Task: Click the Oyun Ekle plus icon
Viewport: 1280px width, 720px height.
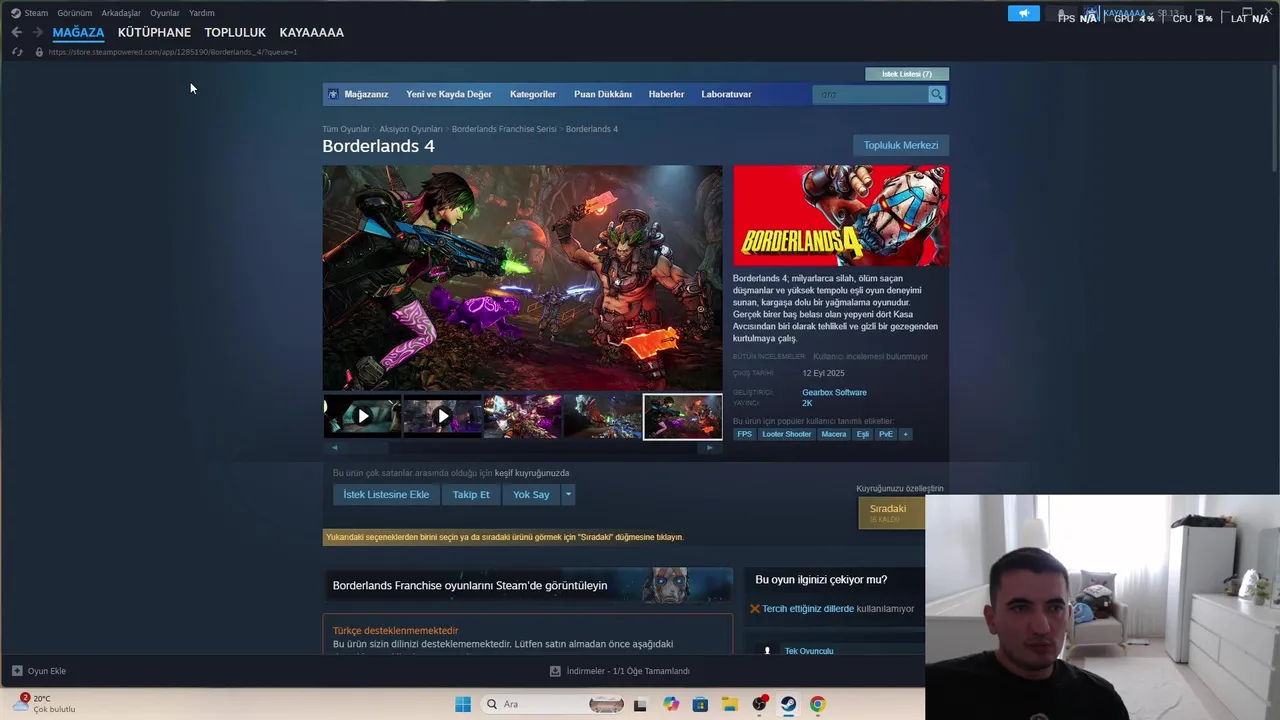Action: [17, 671]
